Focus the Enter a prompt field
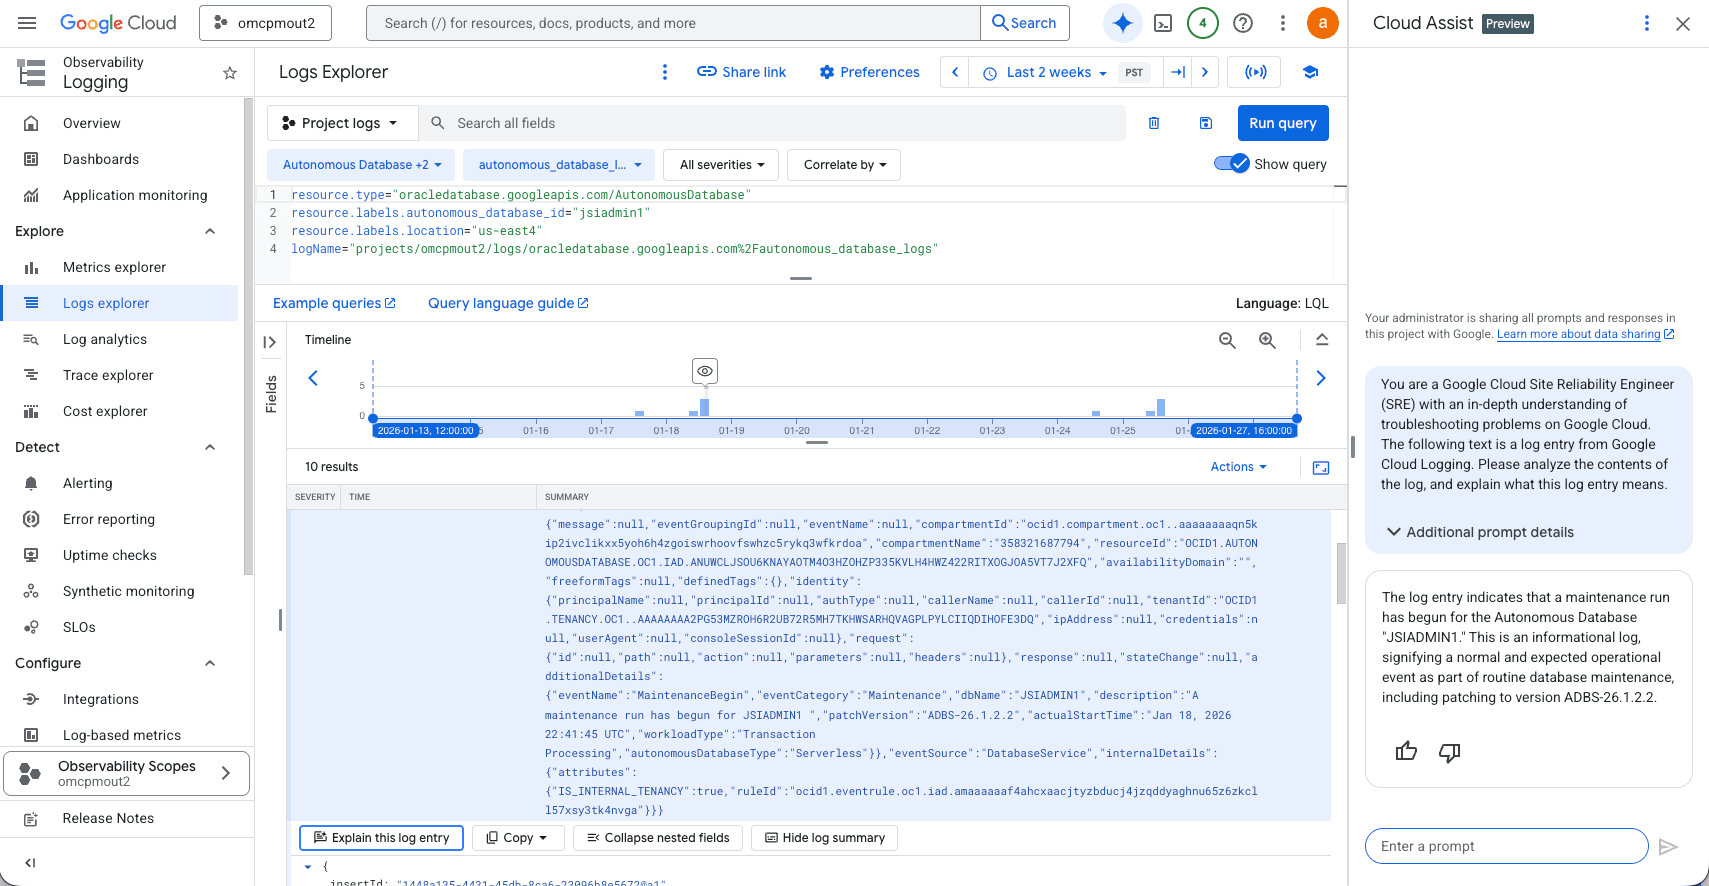This screenshot has width=1709, height=886. (x=1506, y=846)
